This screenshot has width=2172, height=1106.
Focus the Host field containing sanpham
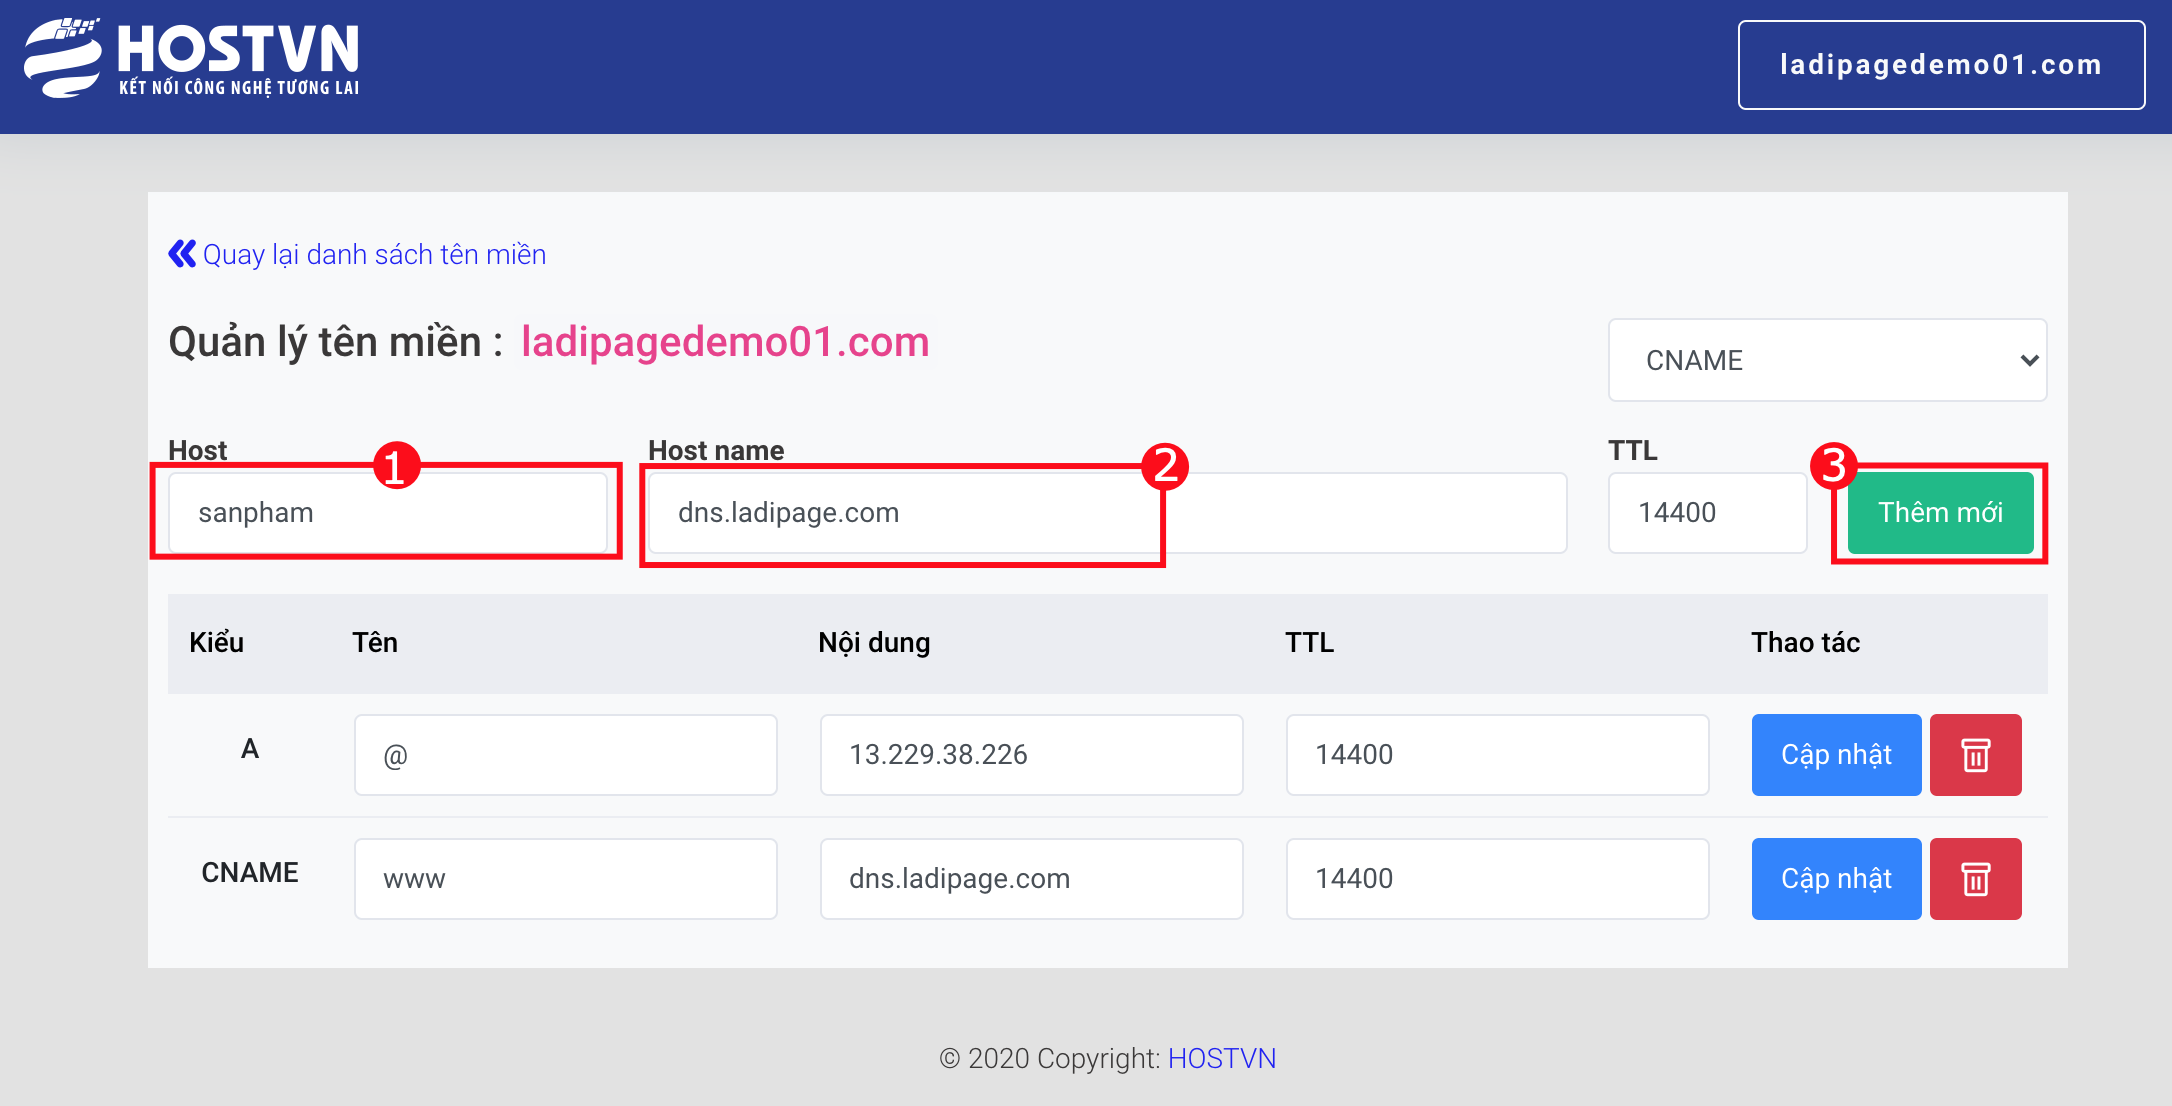pyautogui.click(x=388, y=513)
